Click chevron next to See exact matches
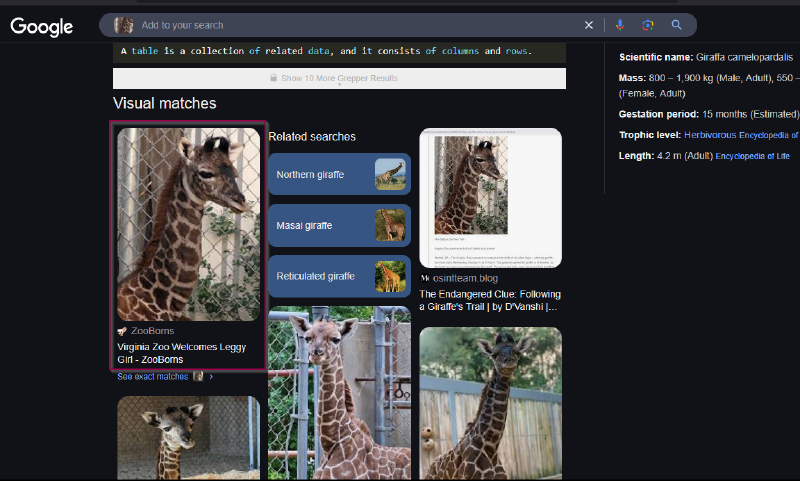Image resolution: width=800 pixels, height=481 pixels. pos(211,377)
